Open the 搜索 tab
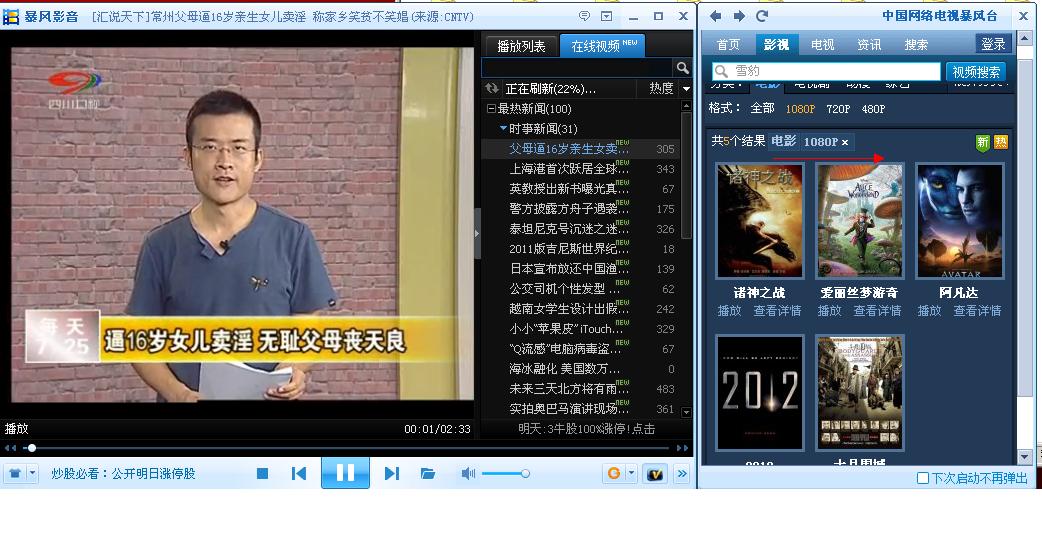The width and height of the screenshot is (1042, 540). [916, 45]
